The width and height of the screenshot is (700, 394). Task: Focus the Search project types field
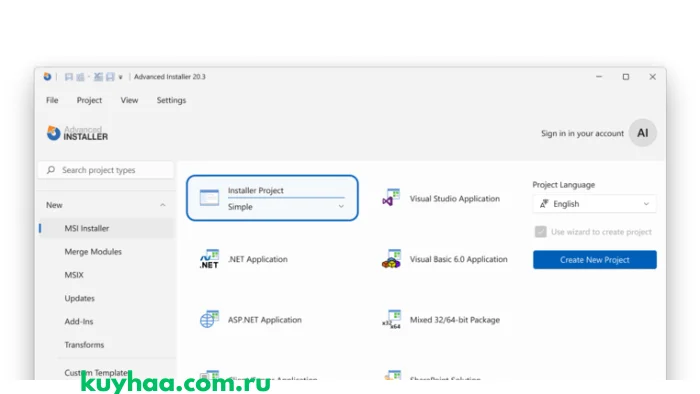[x=106, y=170]
